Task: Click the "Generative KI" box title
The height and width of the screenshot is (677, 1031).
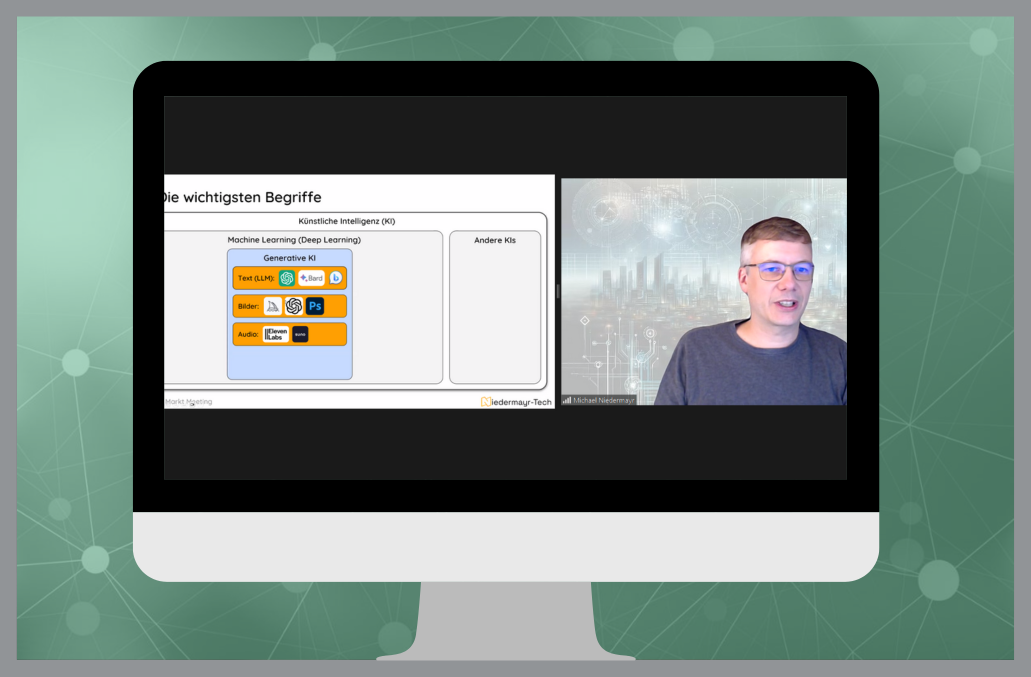Action: (x=289, y=258)
